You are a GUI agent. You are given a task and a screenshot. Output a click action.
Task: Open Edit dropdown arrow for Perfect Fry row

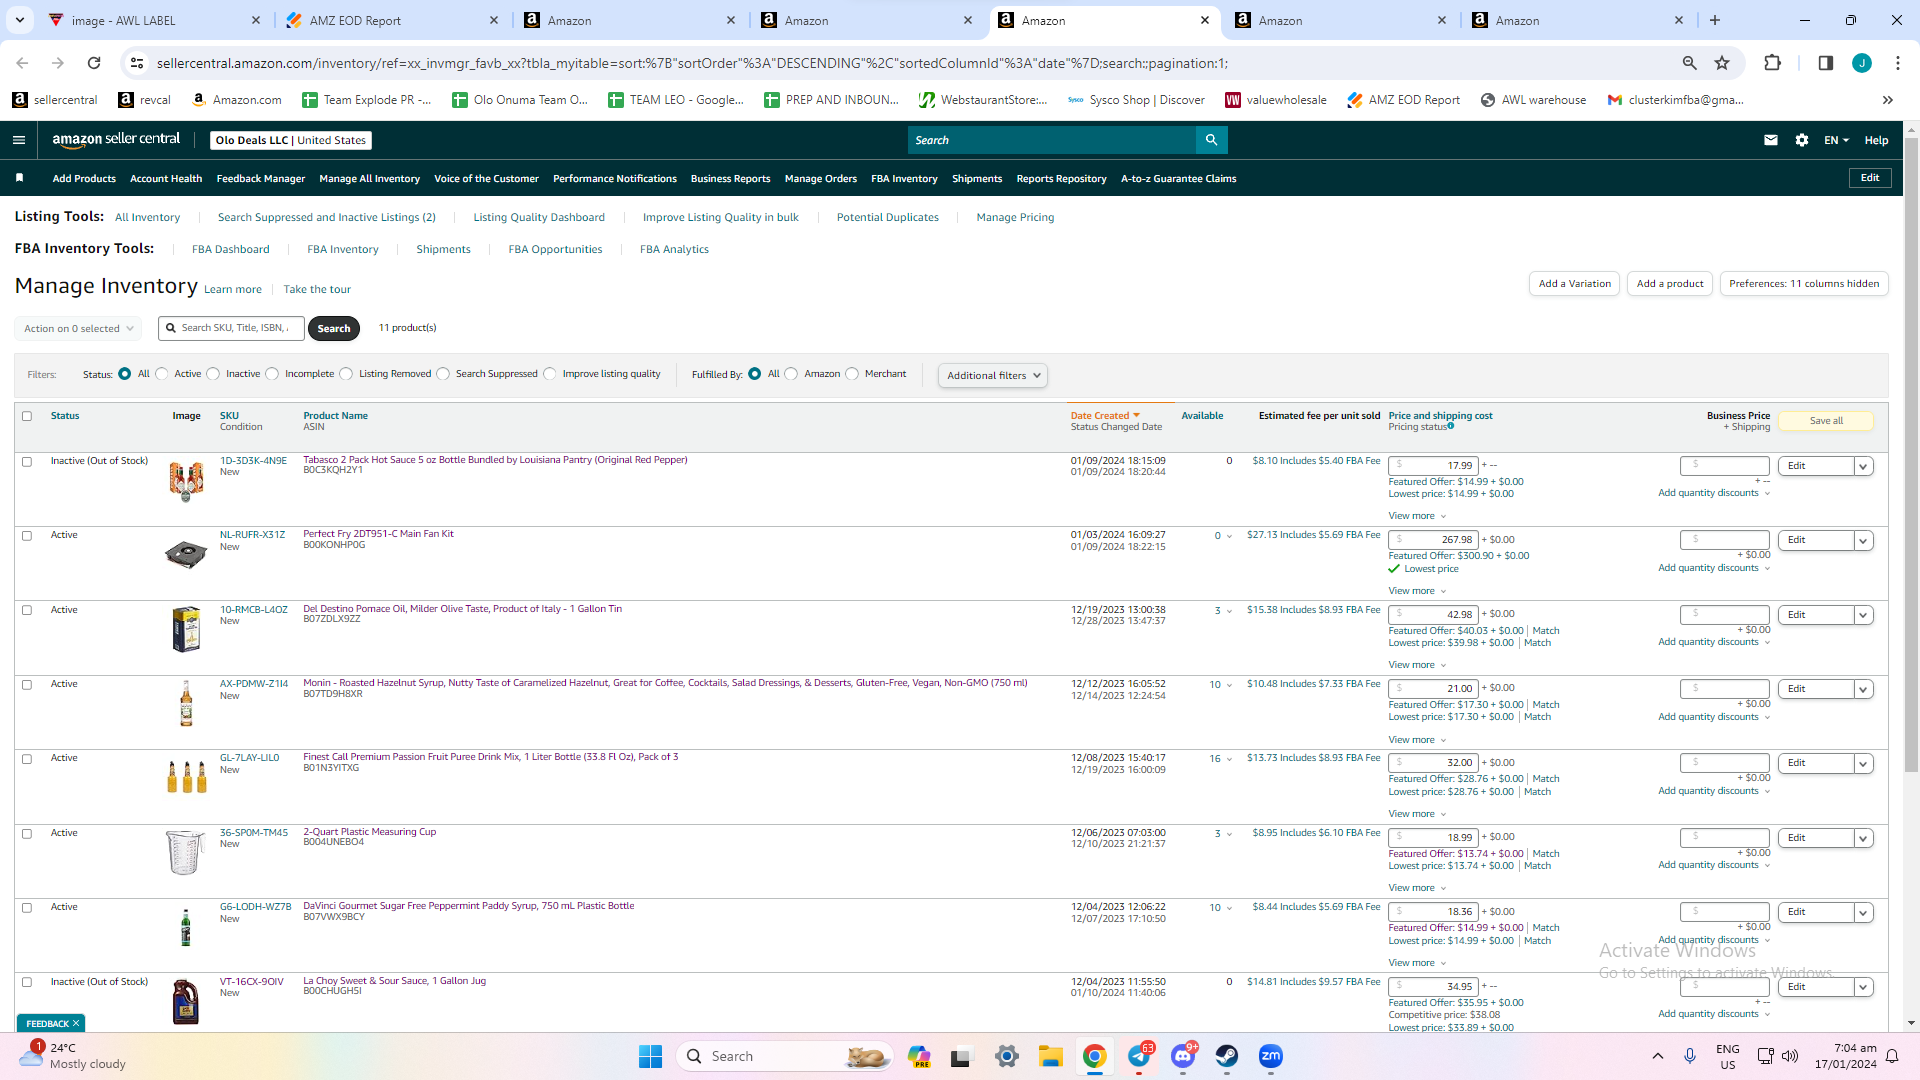(x=1863, y=541)
